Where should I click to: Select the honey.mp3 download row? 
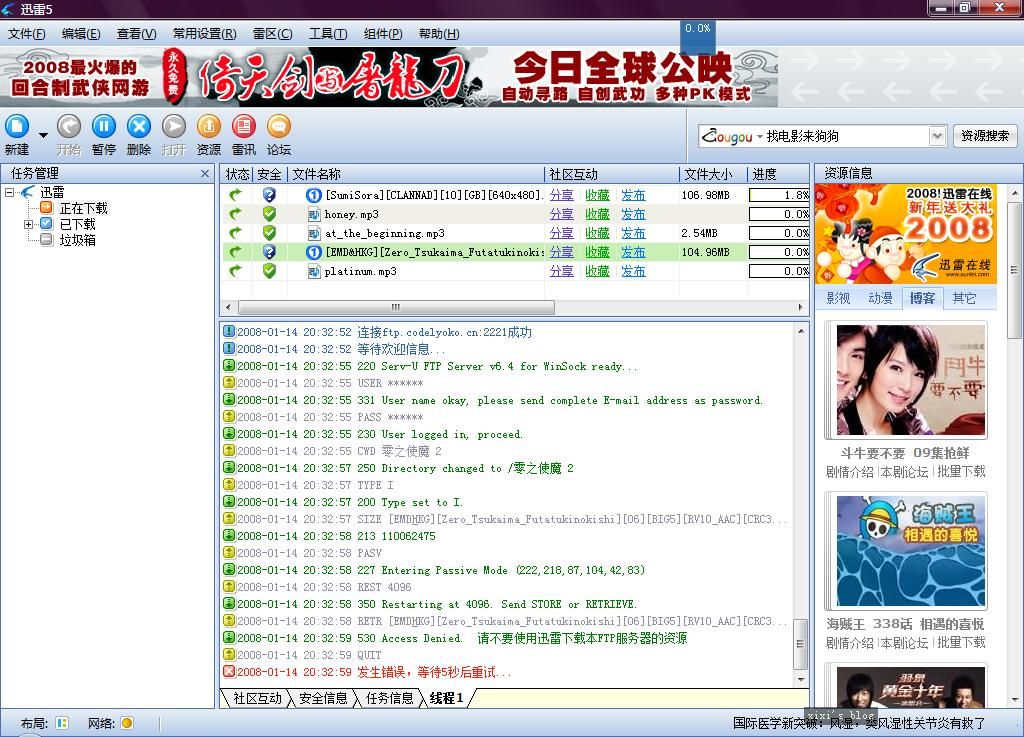tap(515, 214)
